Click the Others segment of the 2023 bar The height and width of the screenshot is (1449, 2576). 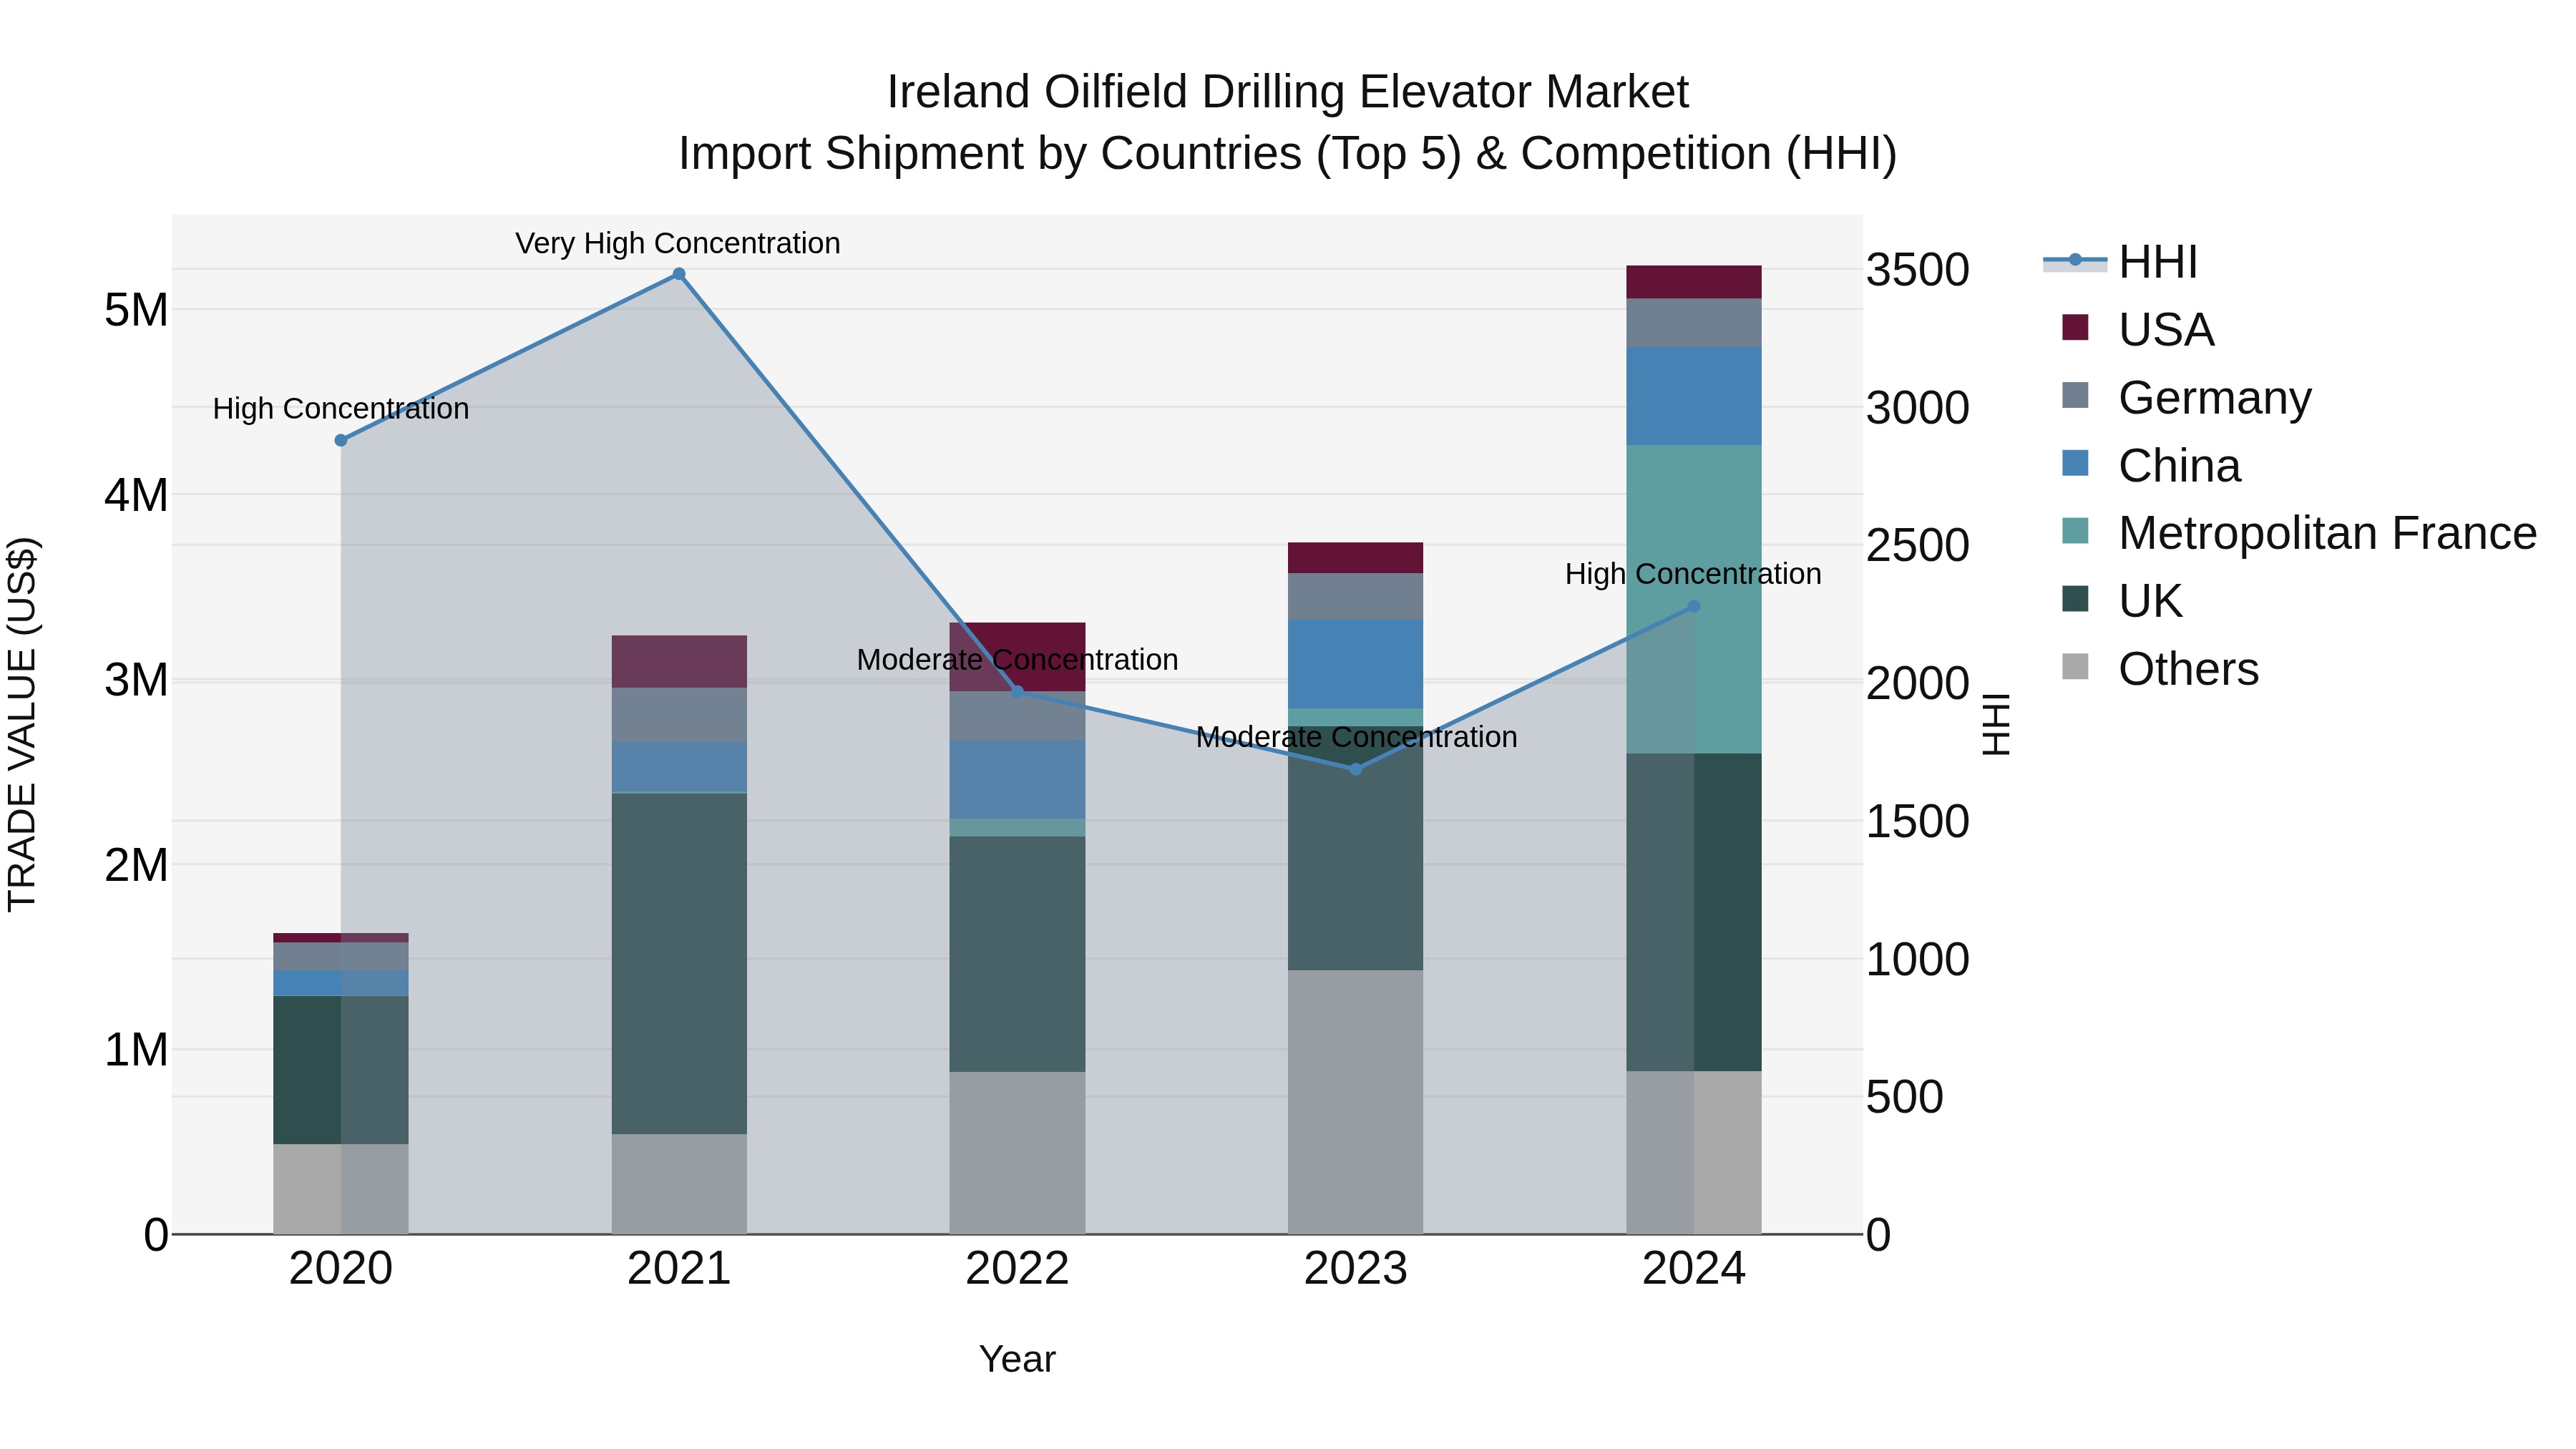click(x=1356, y=1102)
